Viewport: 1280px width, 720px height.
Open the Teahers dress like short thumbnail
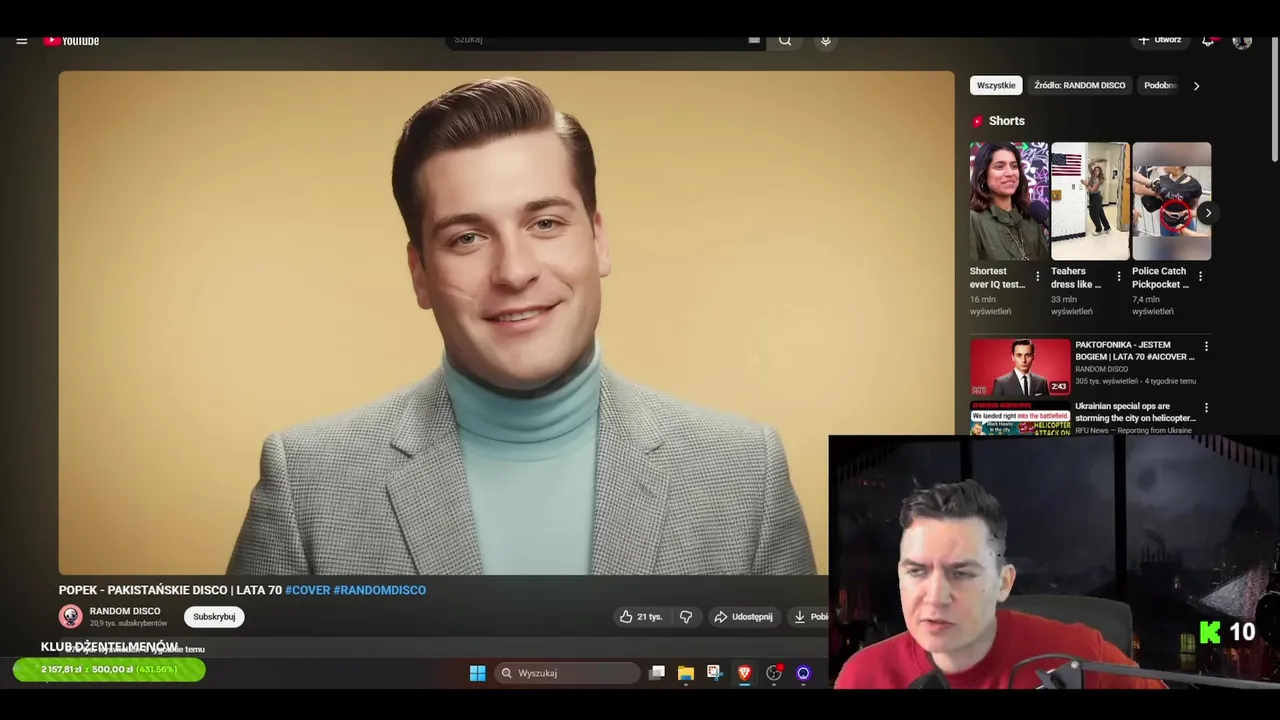[x=1090, y=201]
